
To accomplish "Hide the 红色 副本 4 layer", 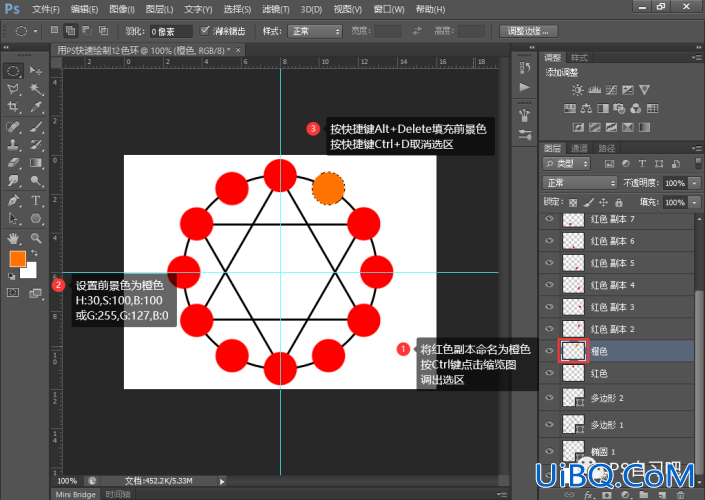I will pyautogui.click(x=549, y=285).
